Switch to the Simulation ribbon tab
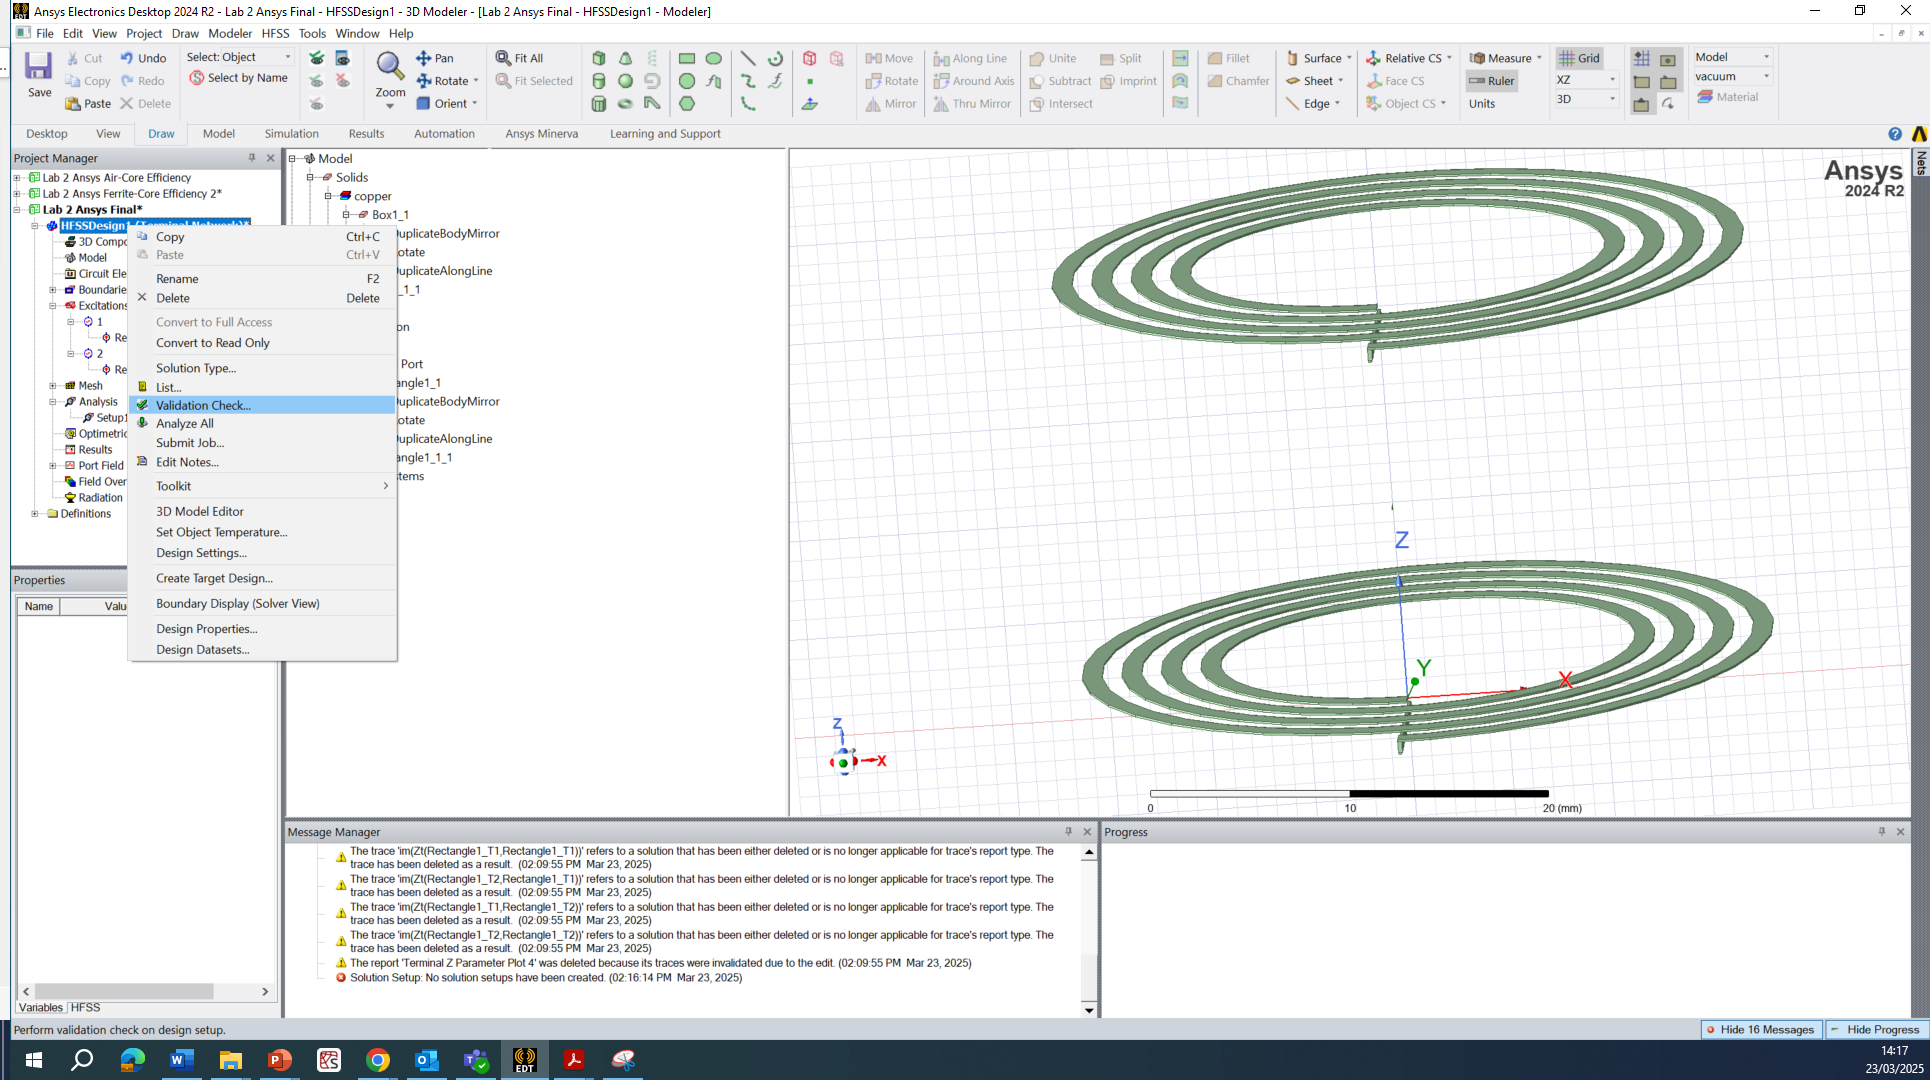1930x1080 pixels. tap(291, 134)
